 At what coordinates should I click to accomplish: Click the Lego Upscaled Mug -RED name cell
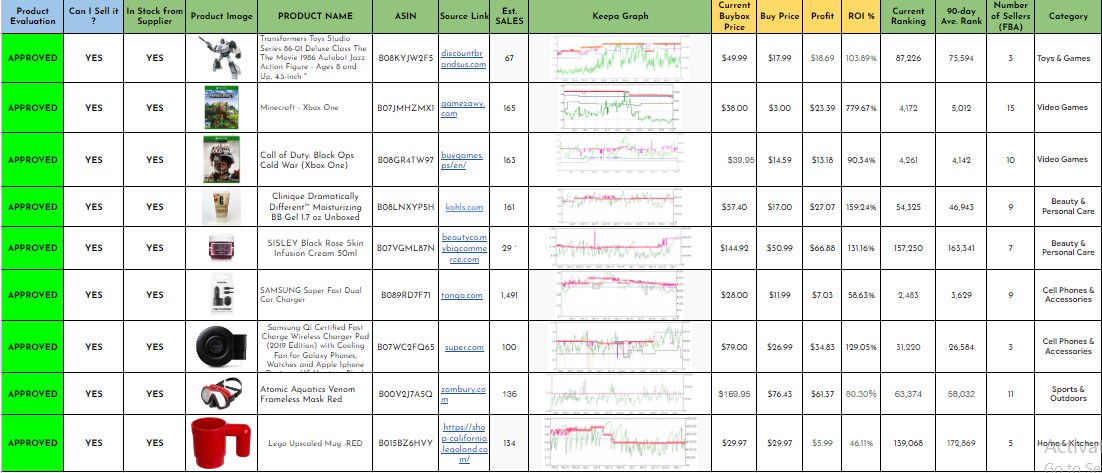pyautogui.click(x=316, y=443)
